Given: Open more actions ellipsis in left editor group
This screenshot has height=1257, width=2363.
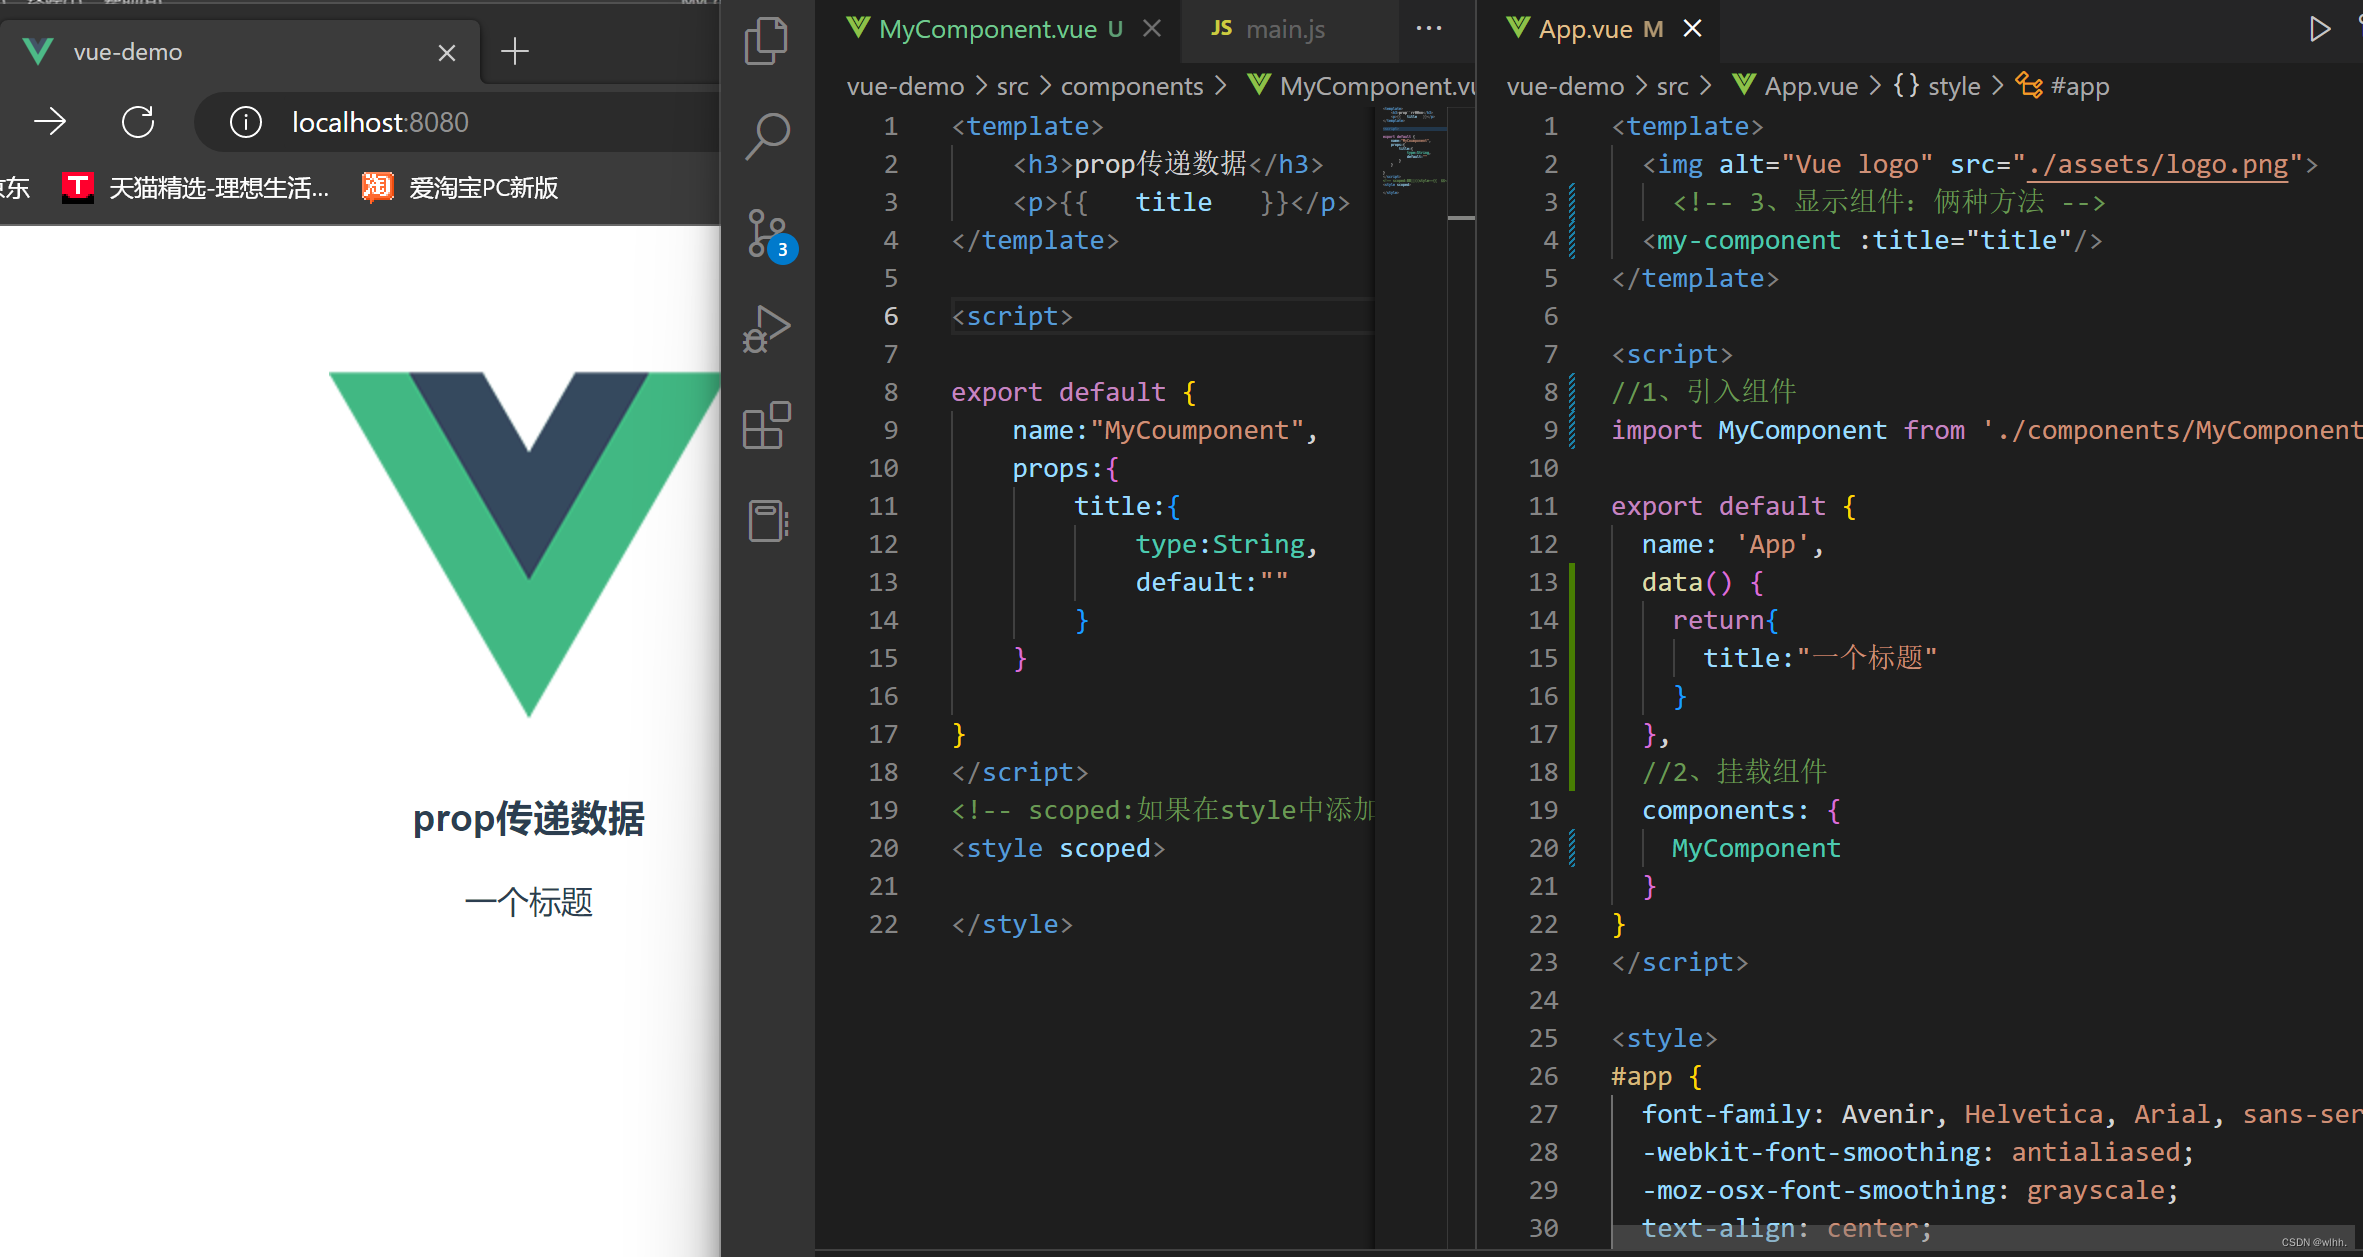Looking at the screenshot, I should pos(1429,28).
